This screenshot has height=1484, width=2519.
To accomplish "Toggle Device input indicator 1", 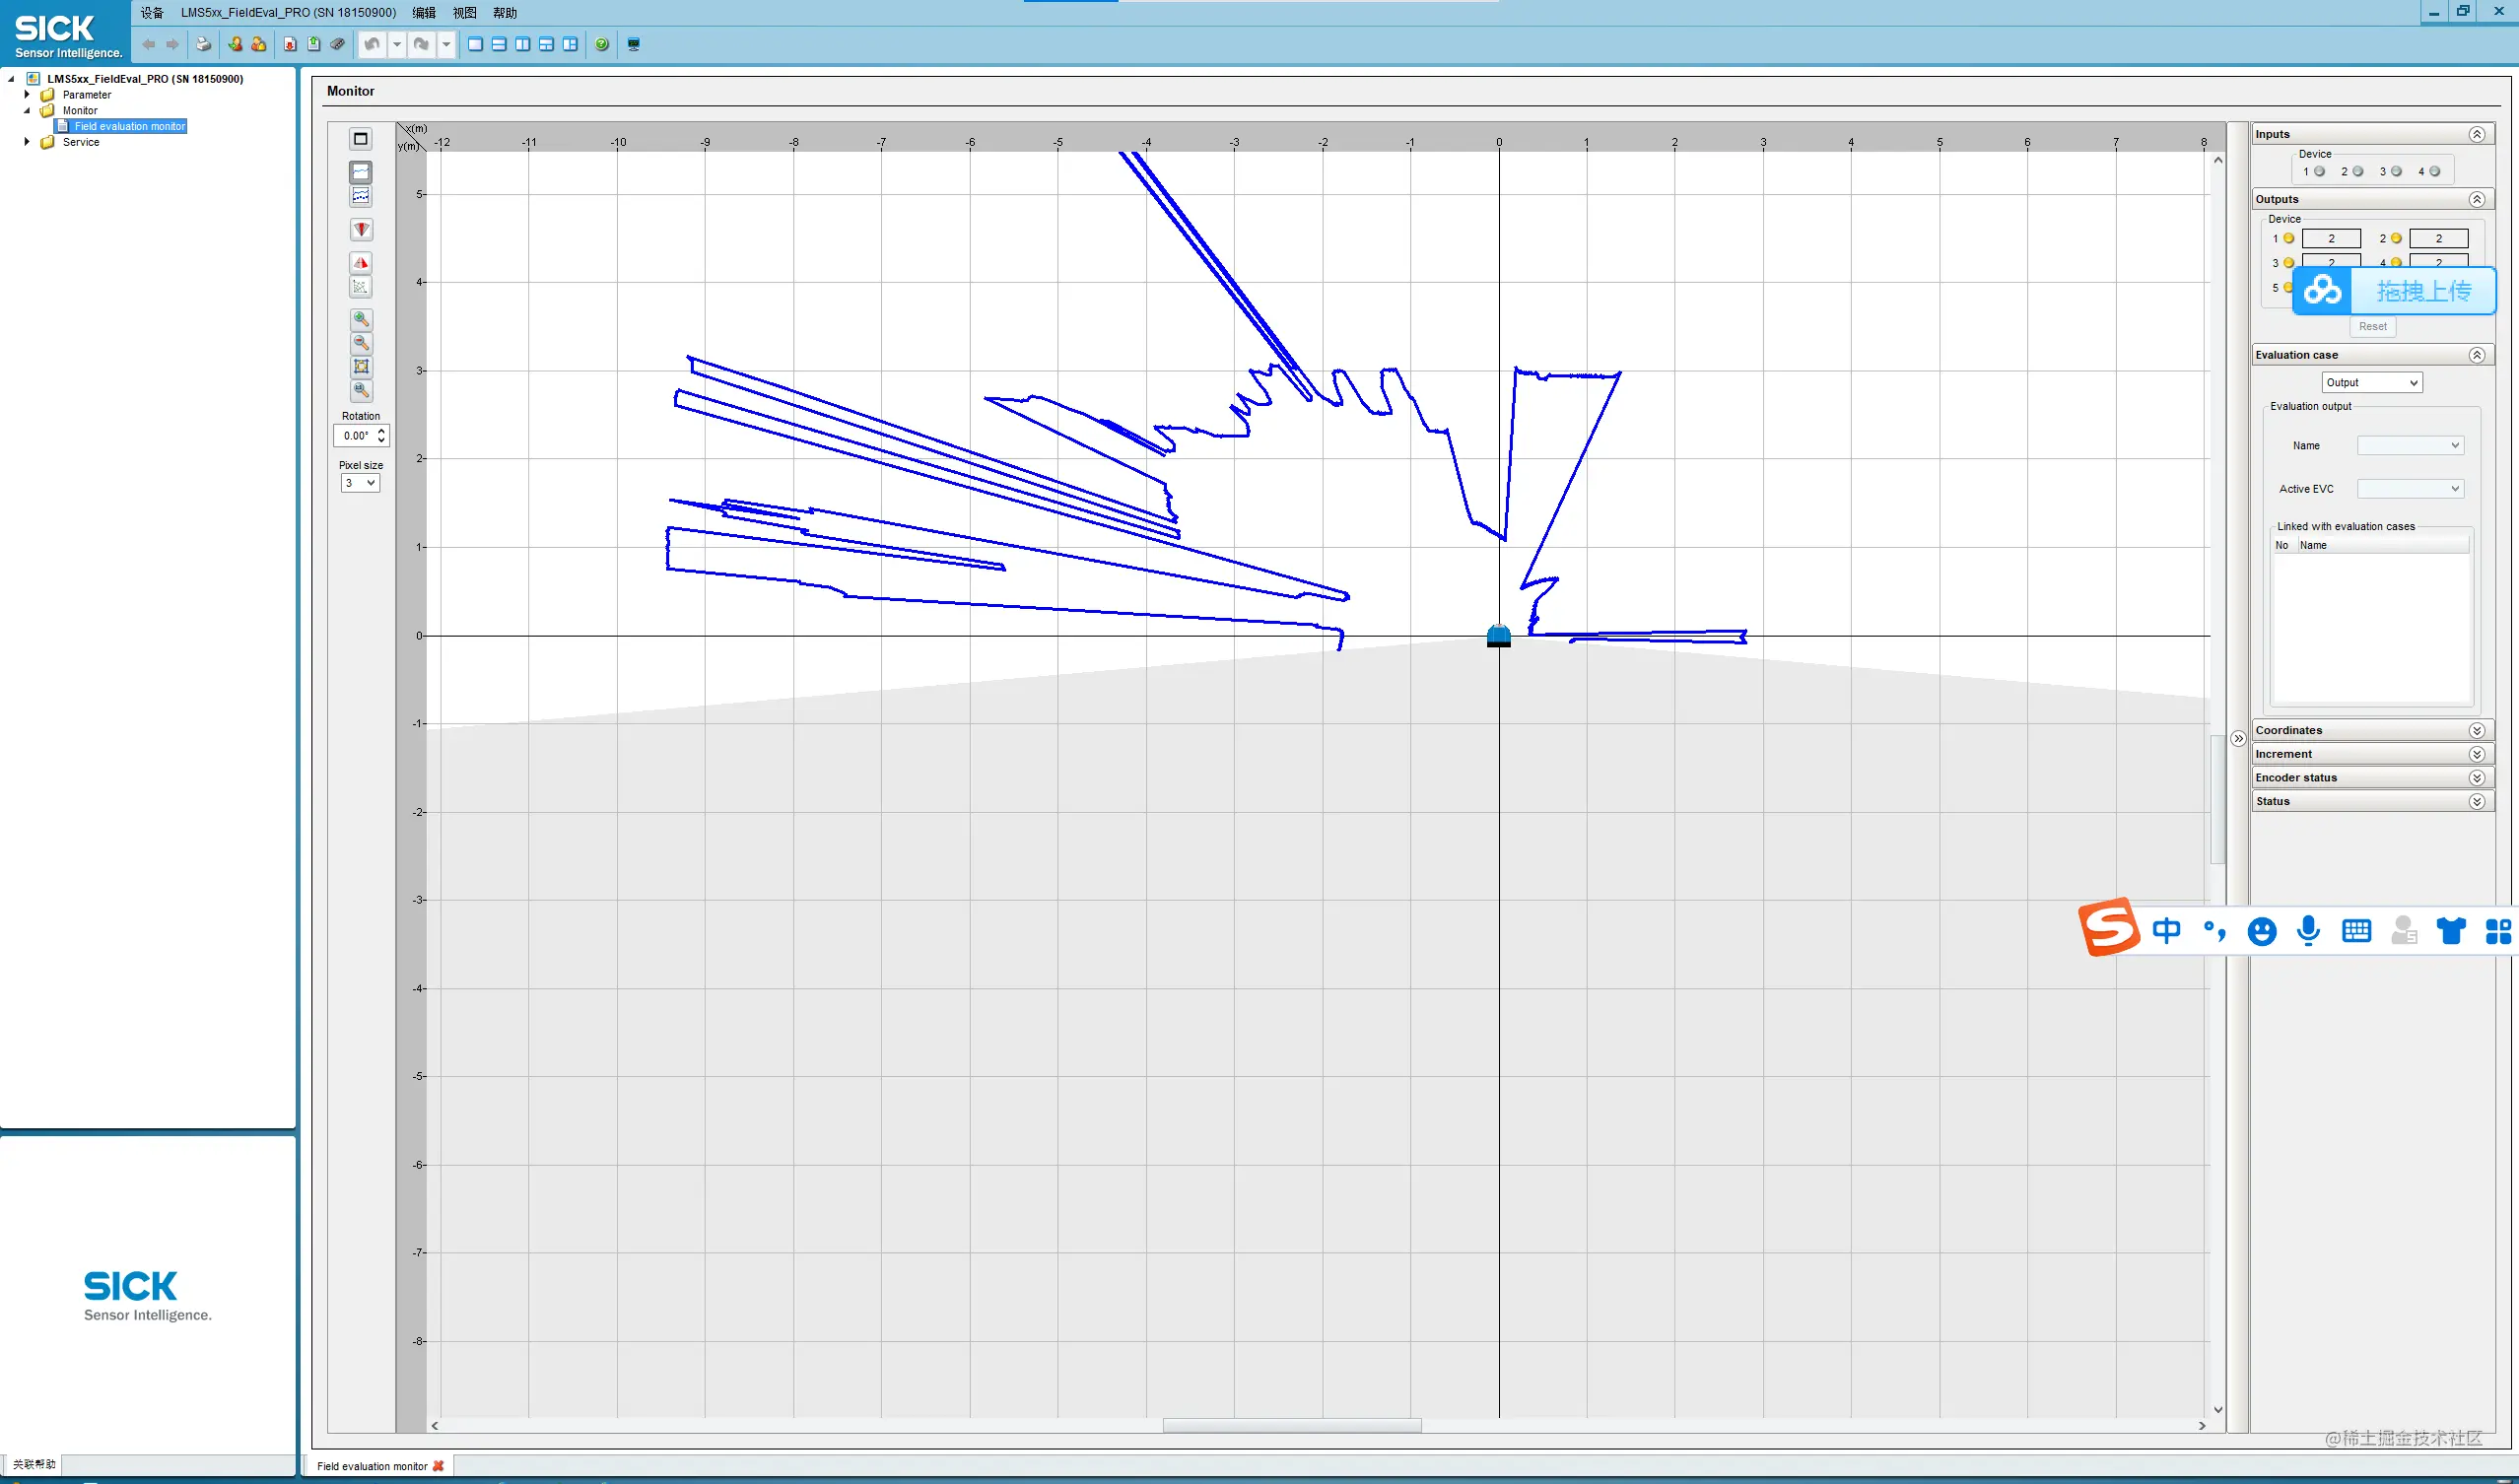I will pyautogui.click(x=2320, y=172).
